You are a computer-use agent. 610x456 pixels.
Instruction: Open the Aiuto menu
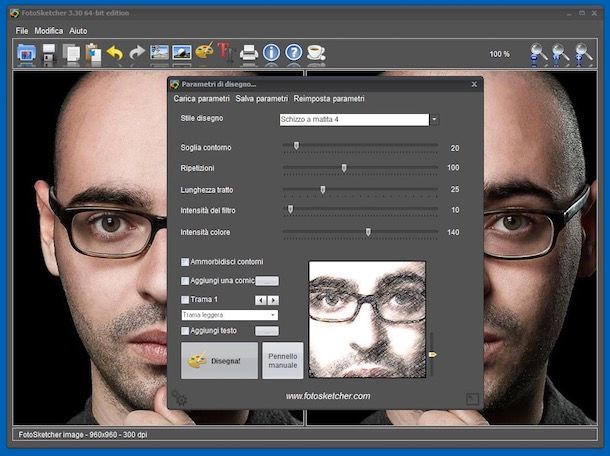point(78,31)
